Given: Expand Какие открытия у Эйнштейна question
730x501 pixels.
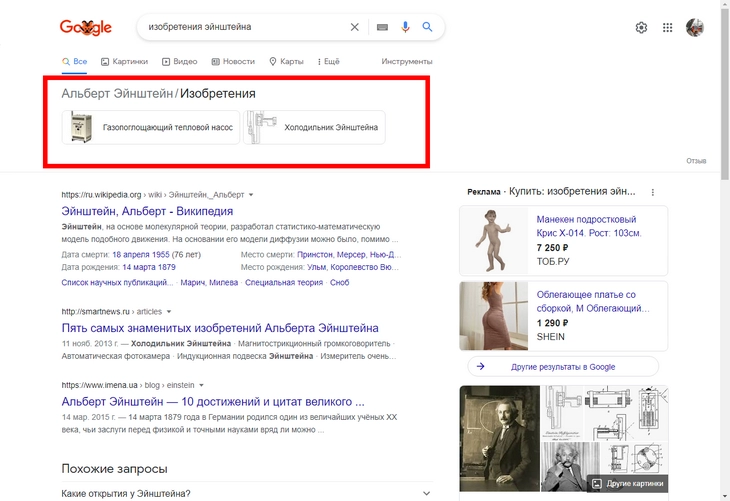Looking at the screenshot, I should 247,493.
